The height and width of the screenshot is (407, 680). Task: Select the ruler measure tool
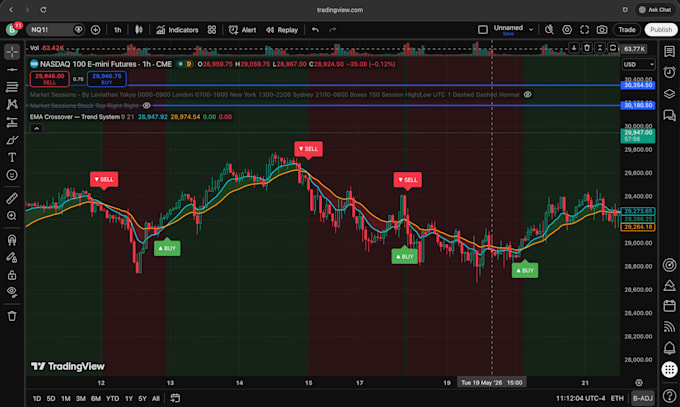point(12,198)
